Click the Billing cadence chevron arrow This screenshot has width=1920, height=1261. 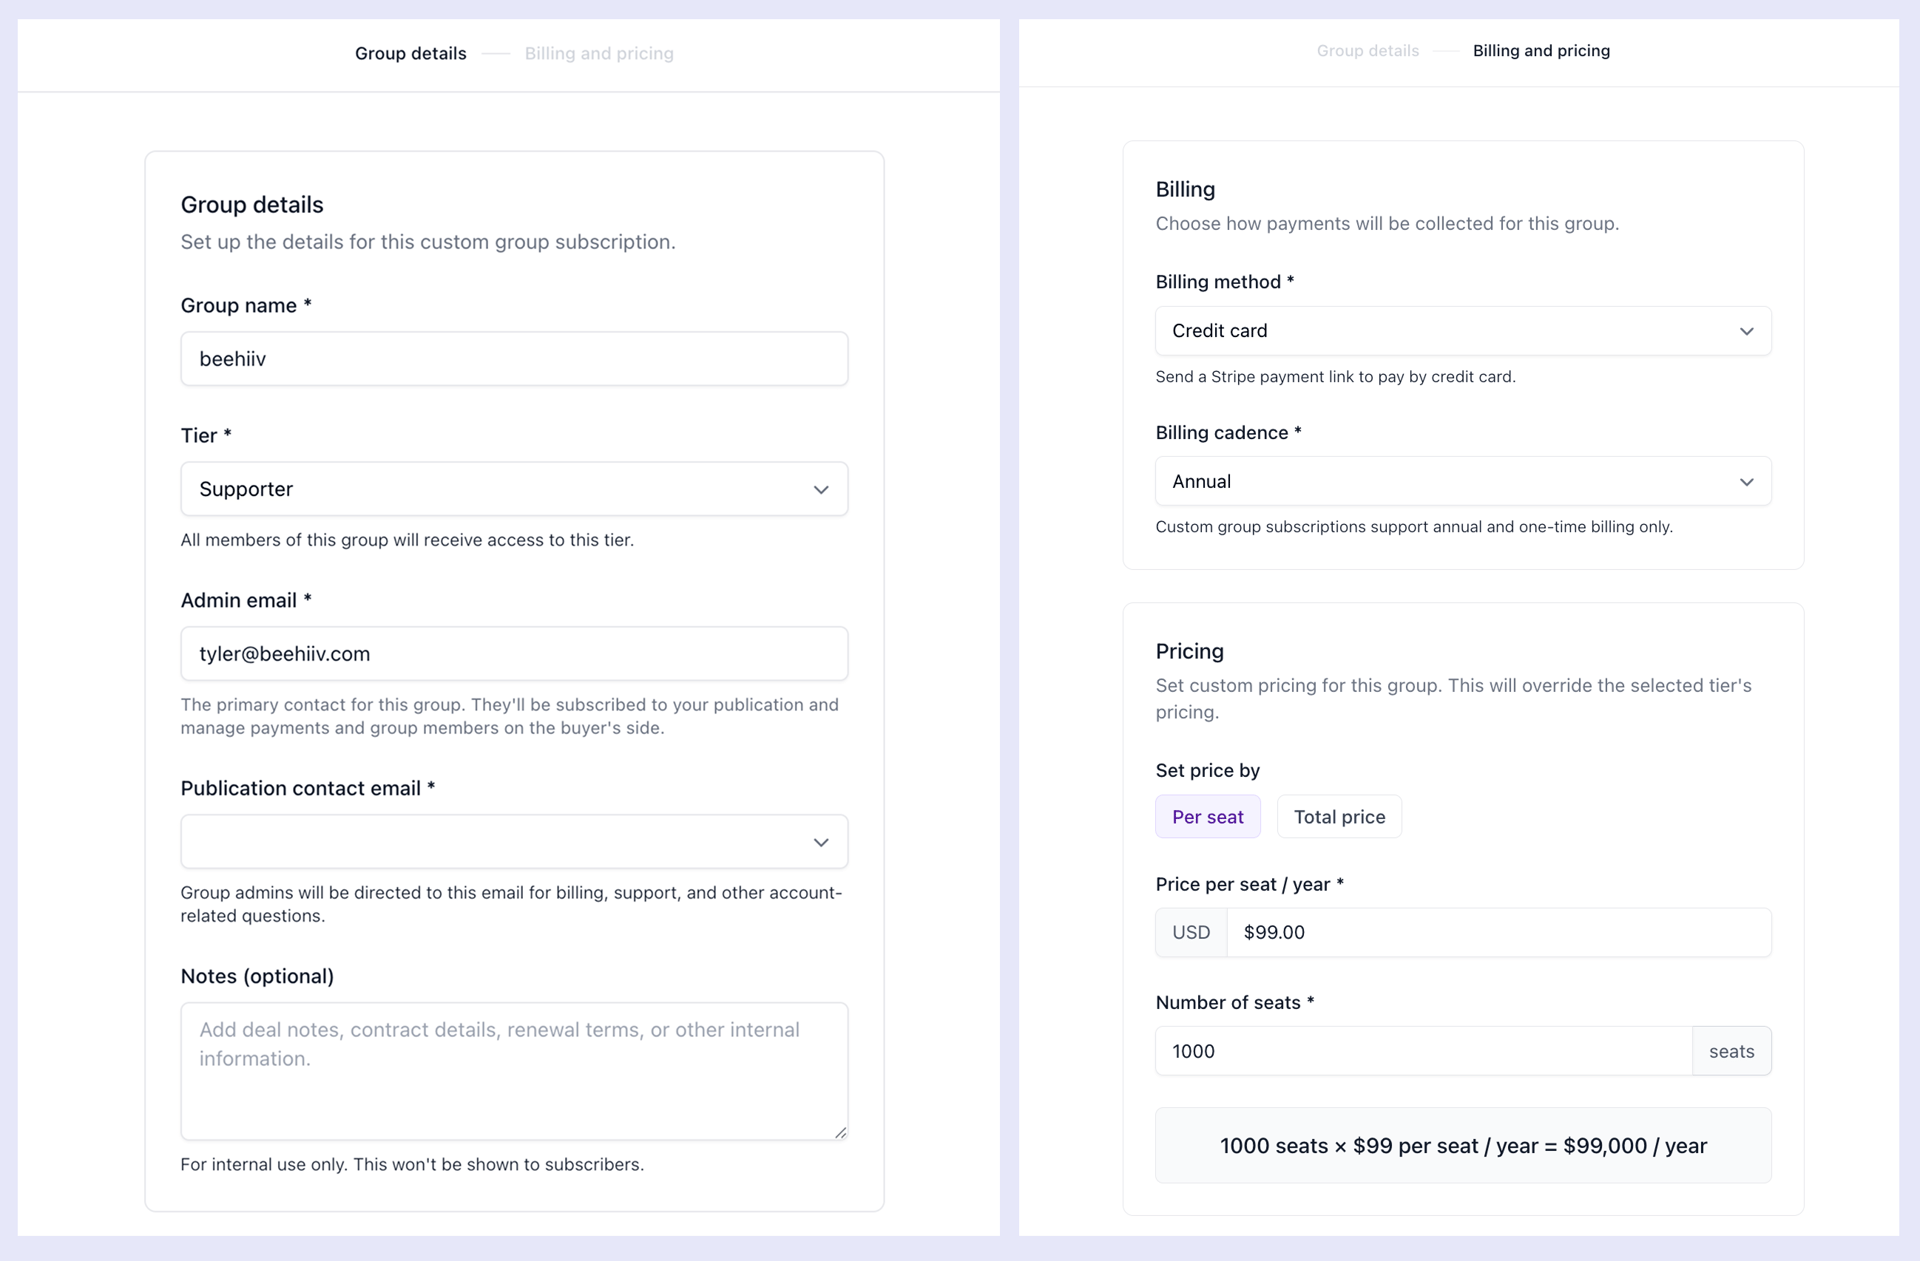(x=1746, y=482)
